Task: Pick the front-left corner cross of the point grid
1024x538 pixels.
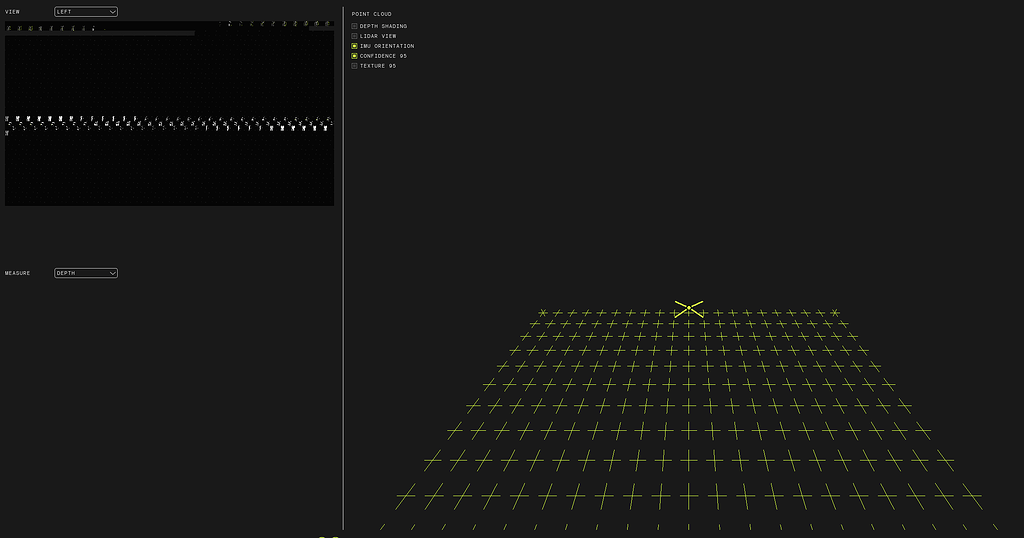Action: (x=406, y=495)
